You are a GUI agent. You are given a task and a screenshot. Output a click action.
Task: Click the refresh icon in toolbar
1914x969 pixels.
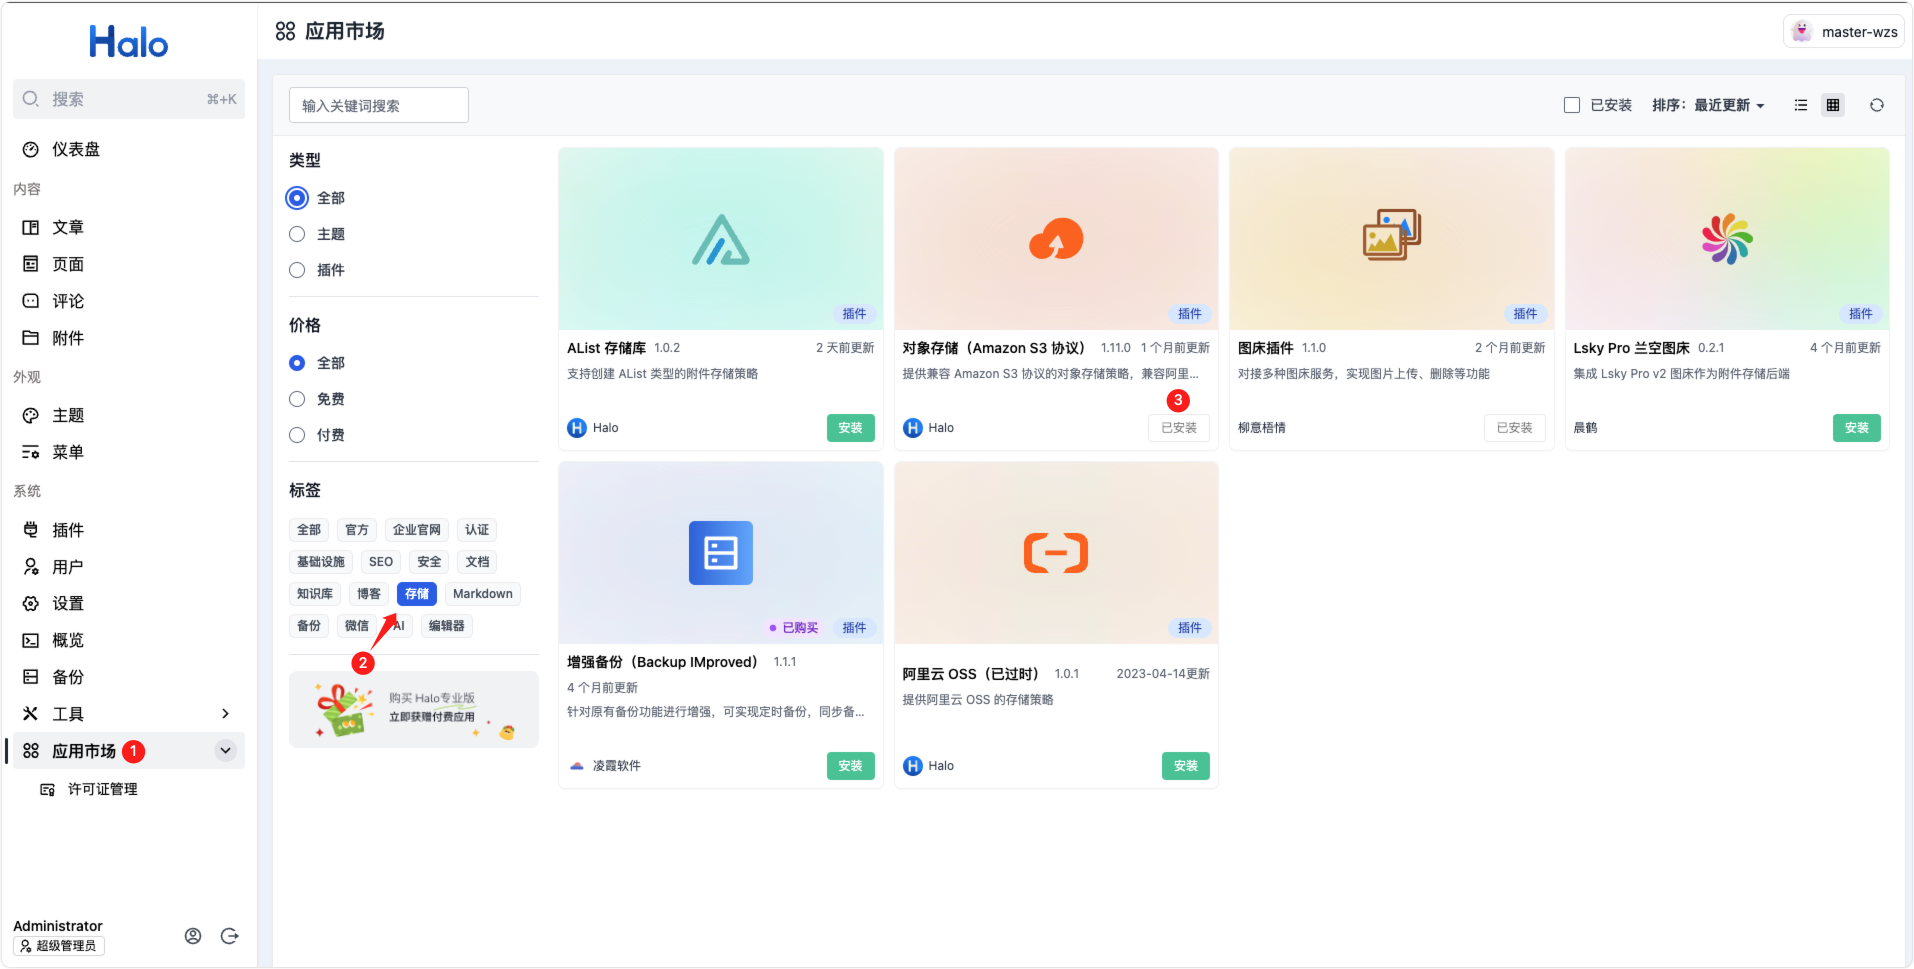[1877, 105]
